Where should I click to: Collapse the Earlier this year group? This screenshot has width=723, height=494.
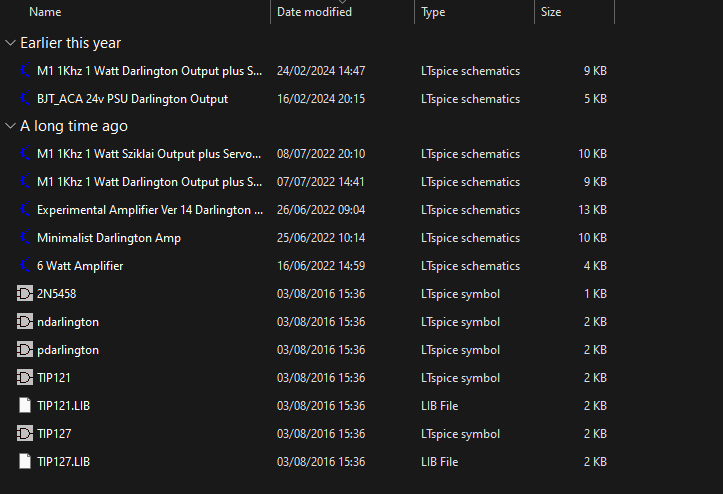point(10,43)
